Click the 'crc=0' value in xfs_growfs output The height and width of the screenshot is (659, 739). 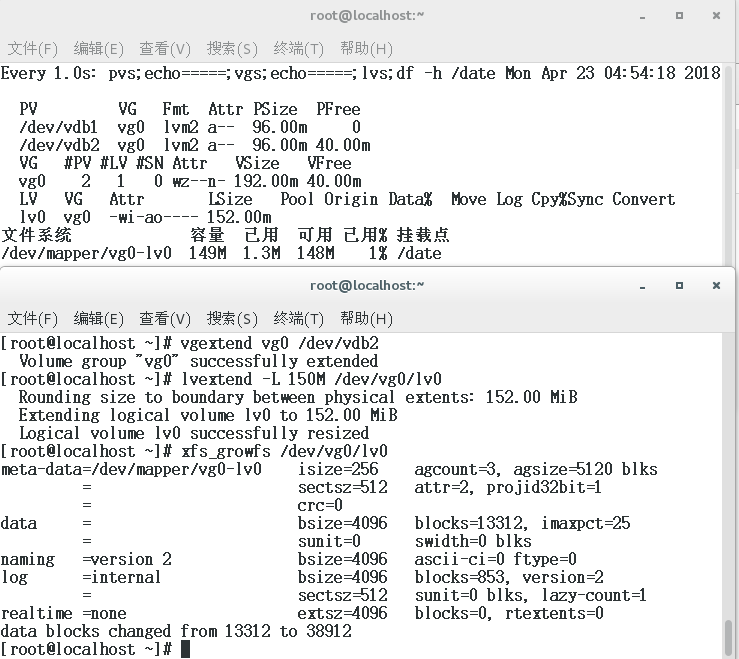click(x=320, y=505)
